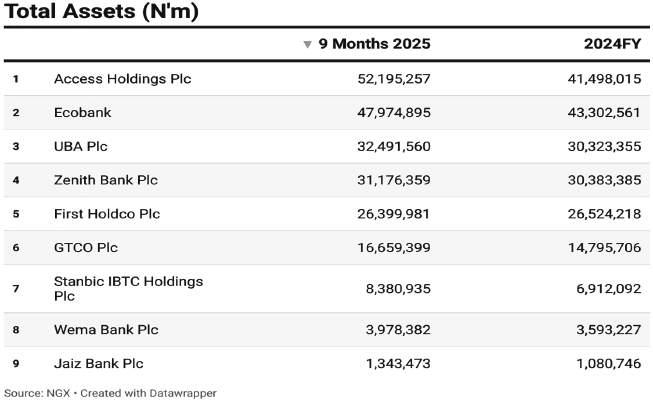Click the sort arrow beside 9 Months 2025
This screenshot has height=402, width=653.
click(308, 45)
